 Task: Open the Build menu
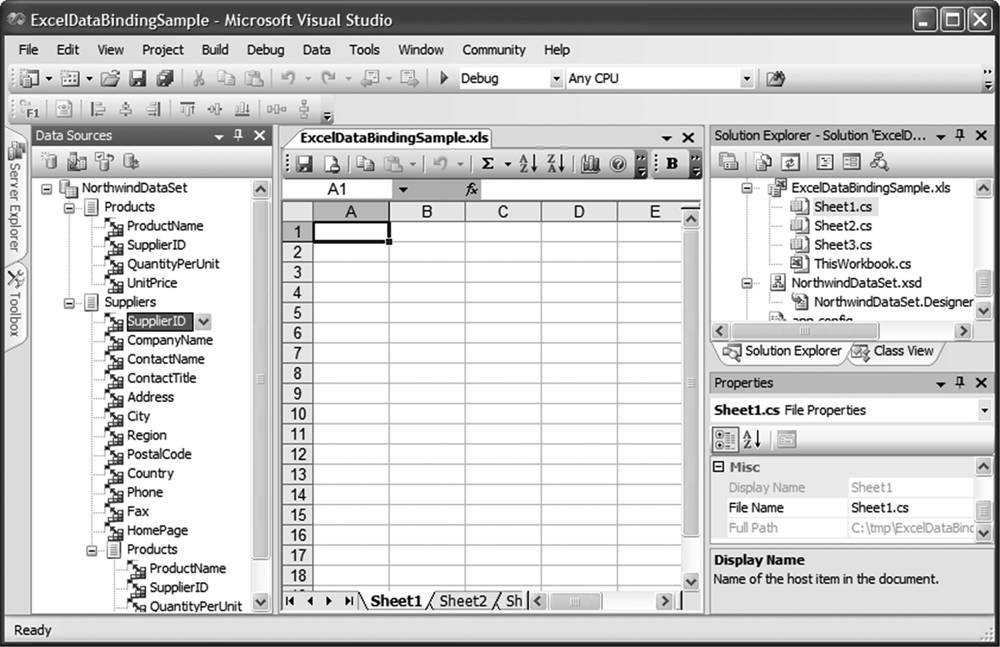(x=215, y=50)
